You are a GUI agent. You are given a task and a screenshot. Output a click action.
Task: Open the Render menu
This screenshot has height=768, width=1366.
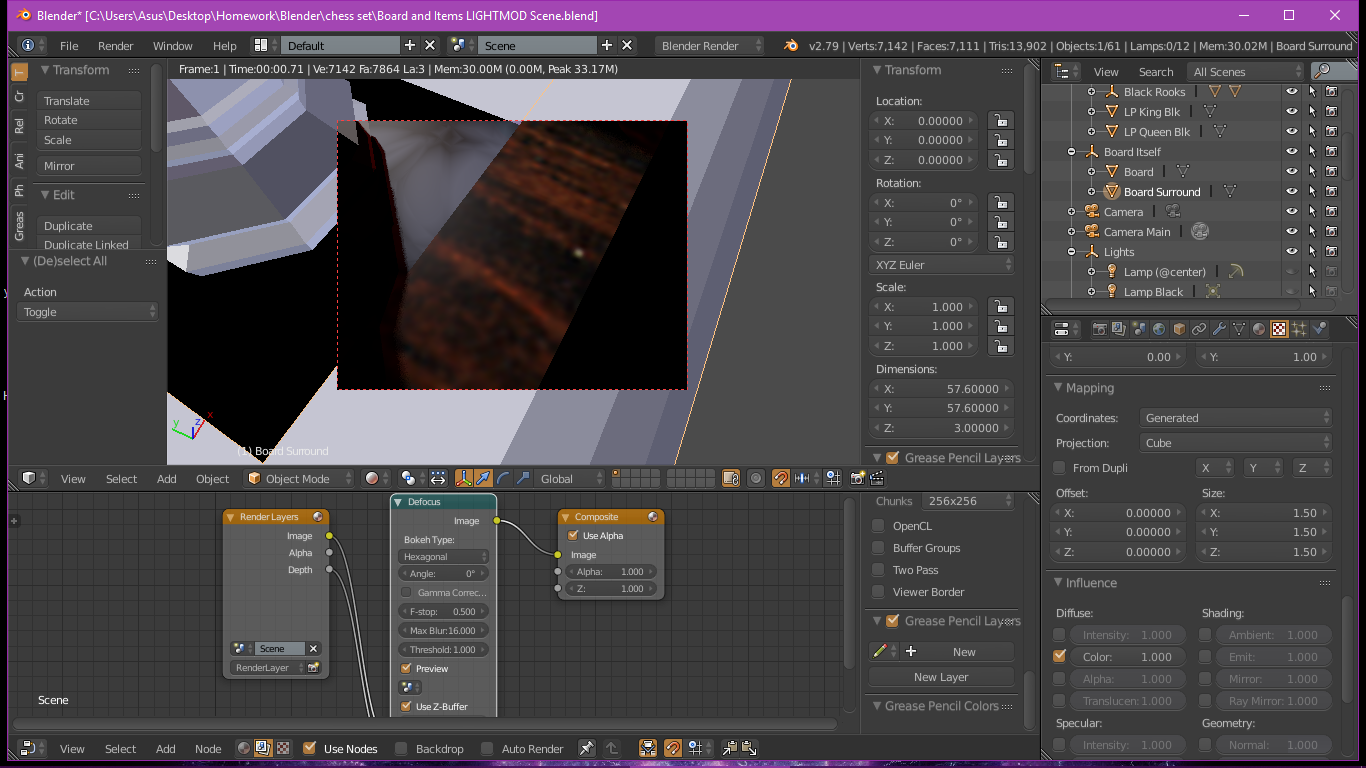(x=116, y=46)
